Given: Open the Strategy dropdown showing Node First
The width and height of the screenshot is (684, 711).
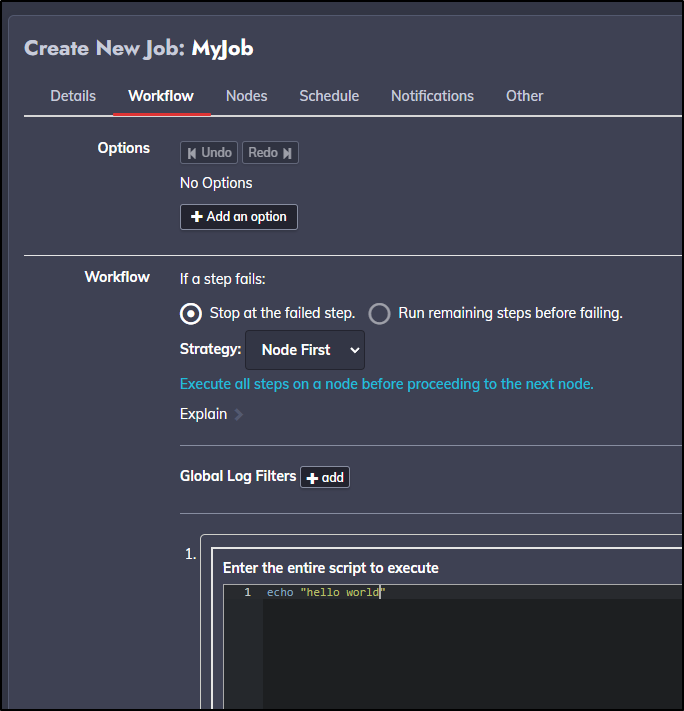Looking at the screenshot, I should pyautogui.click(x=305, y=350).
